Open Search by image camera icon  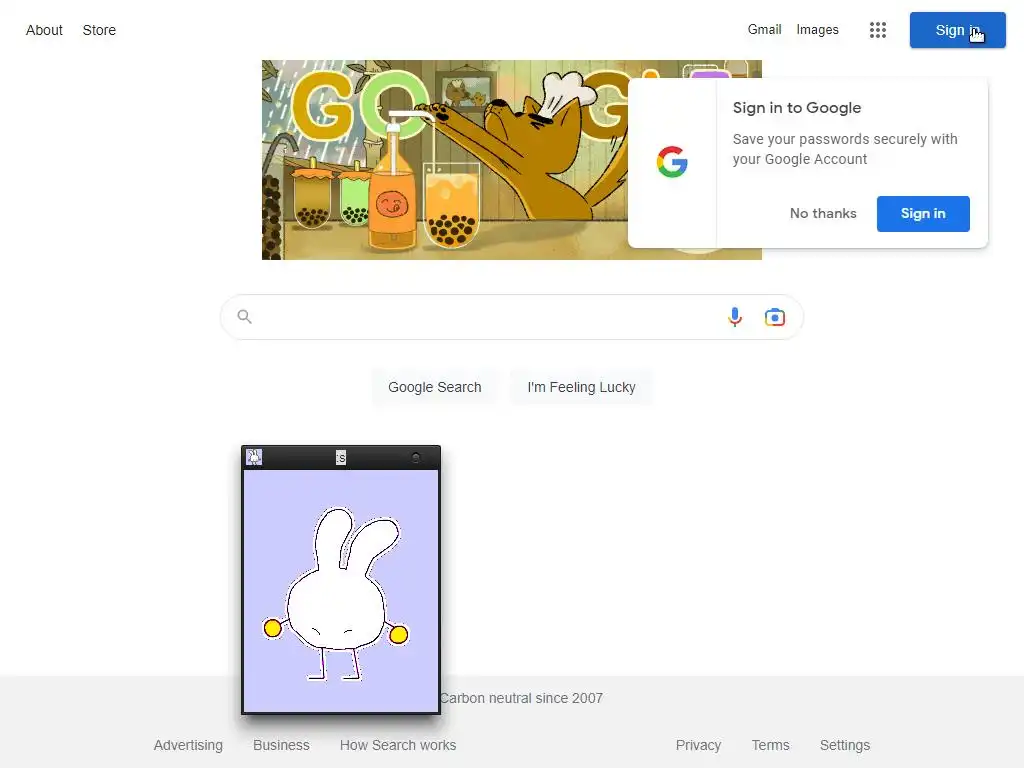tap(775, 317)
